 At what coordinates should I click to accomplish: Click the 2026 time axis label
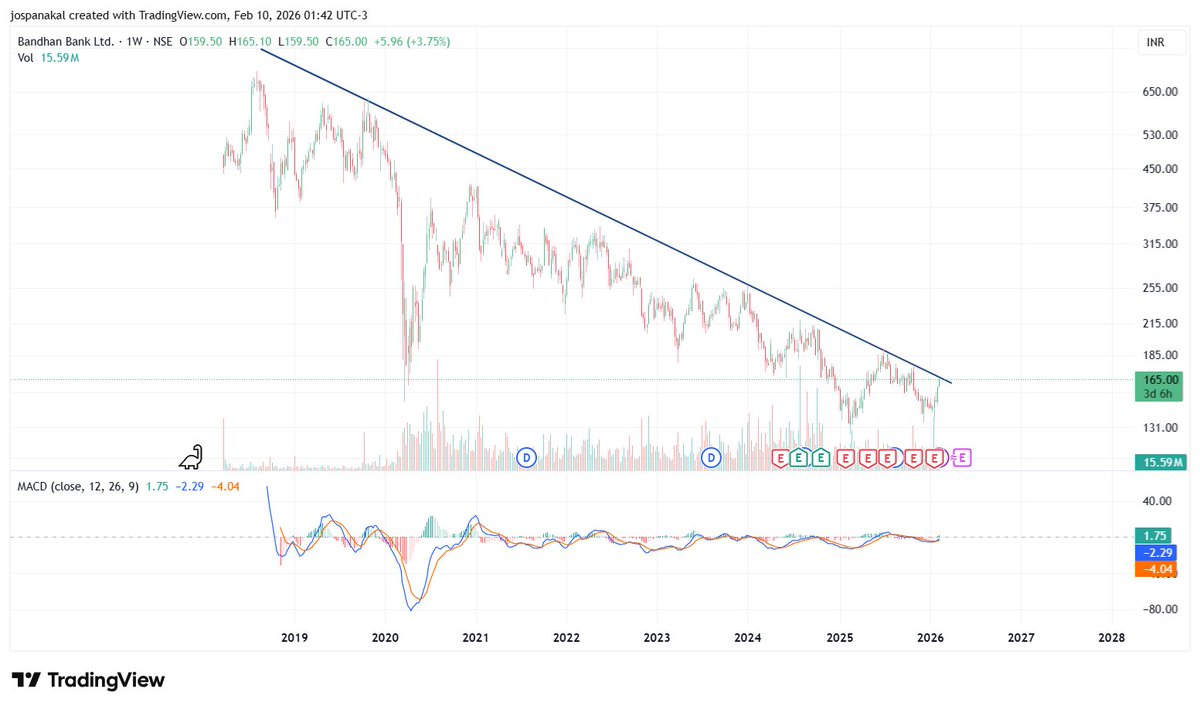[930, 637]
